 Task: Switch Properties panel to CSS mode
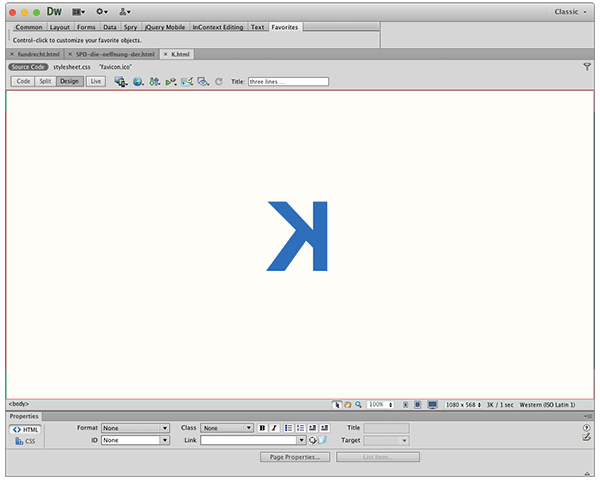pos(25,440)
